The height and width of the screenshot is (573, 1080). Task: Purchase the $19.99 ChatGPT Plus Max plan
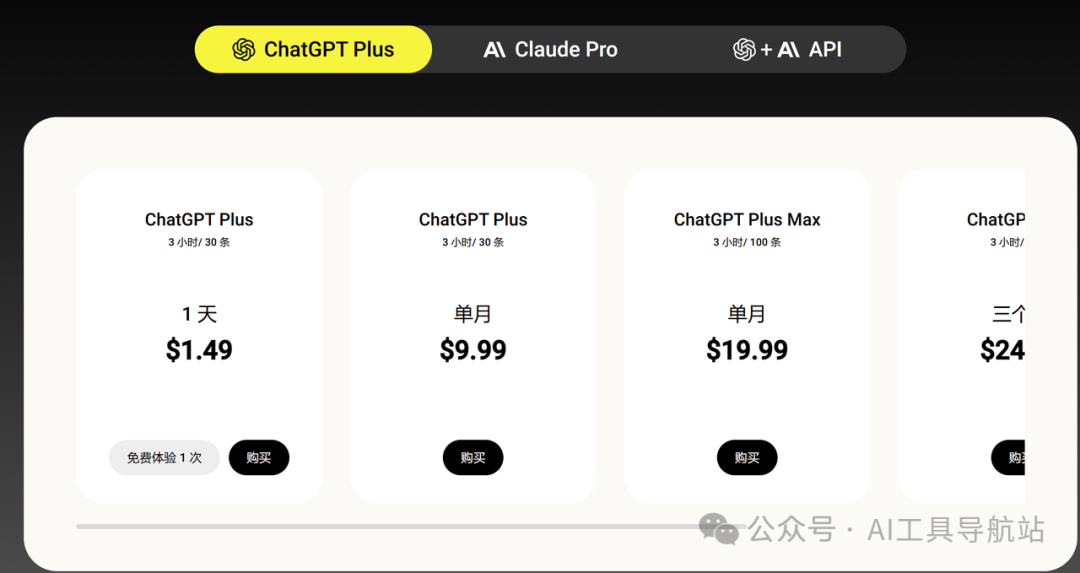(x=747, y=458)
